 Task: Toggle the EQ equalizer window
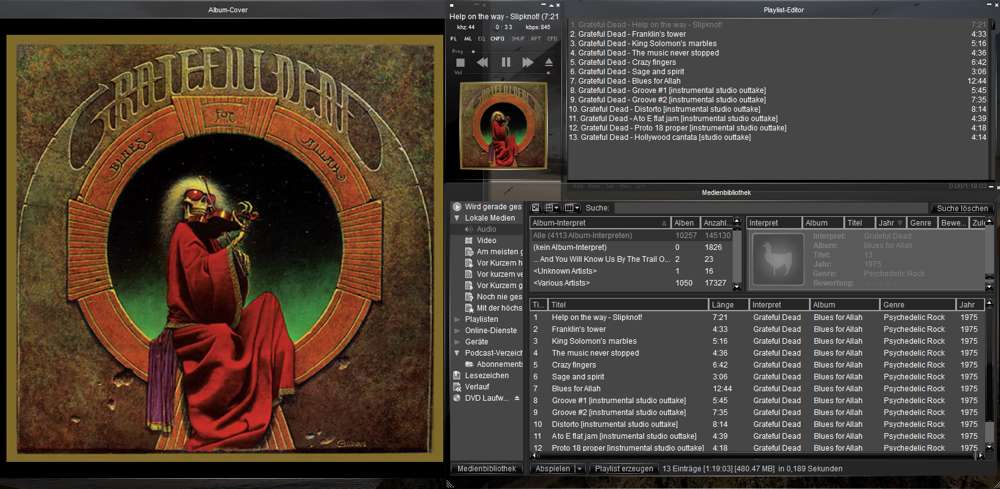click(x=481, y=38)
